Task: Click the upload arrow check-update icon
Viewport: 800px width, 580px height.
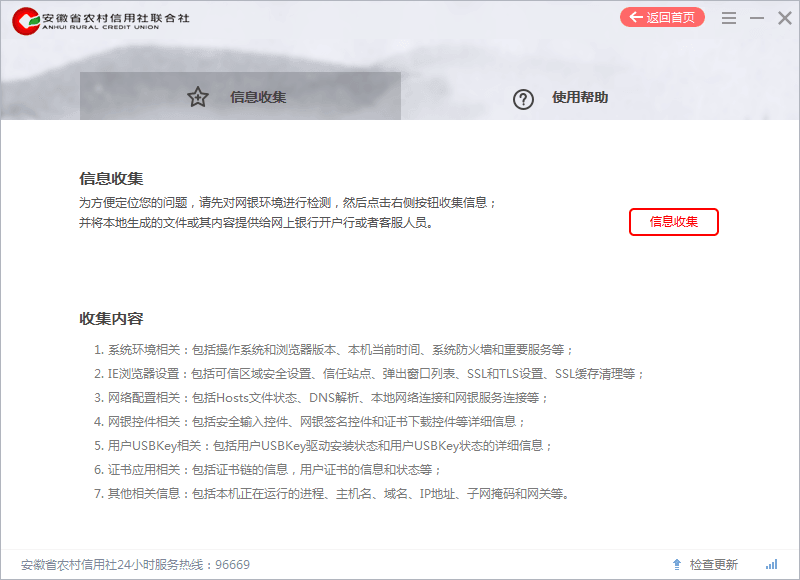Action: pos(677,565)
